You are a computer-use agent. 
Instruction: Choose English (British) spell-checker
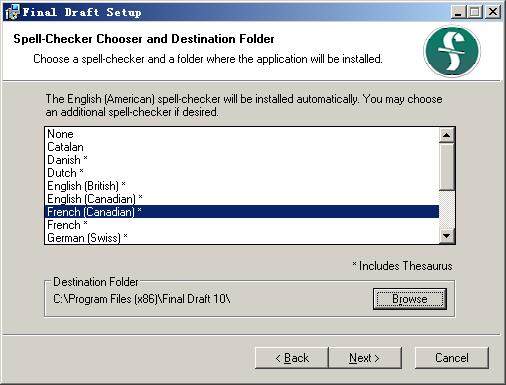pos(242,186)
